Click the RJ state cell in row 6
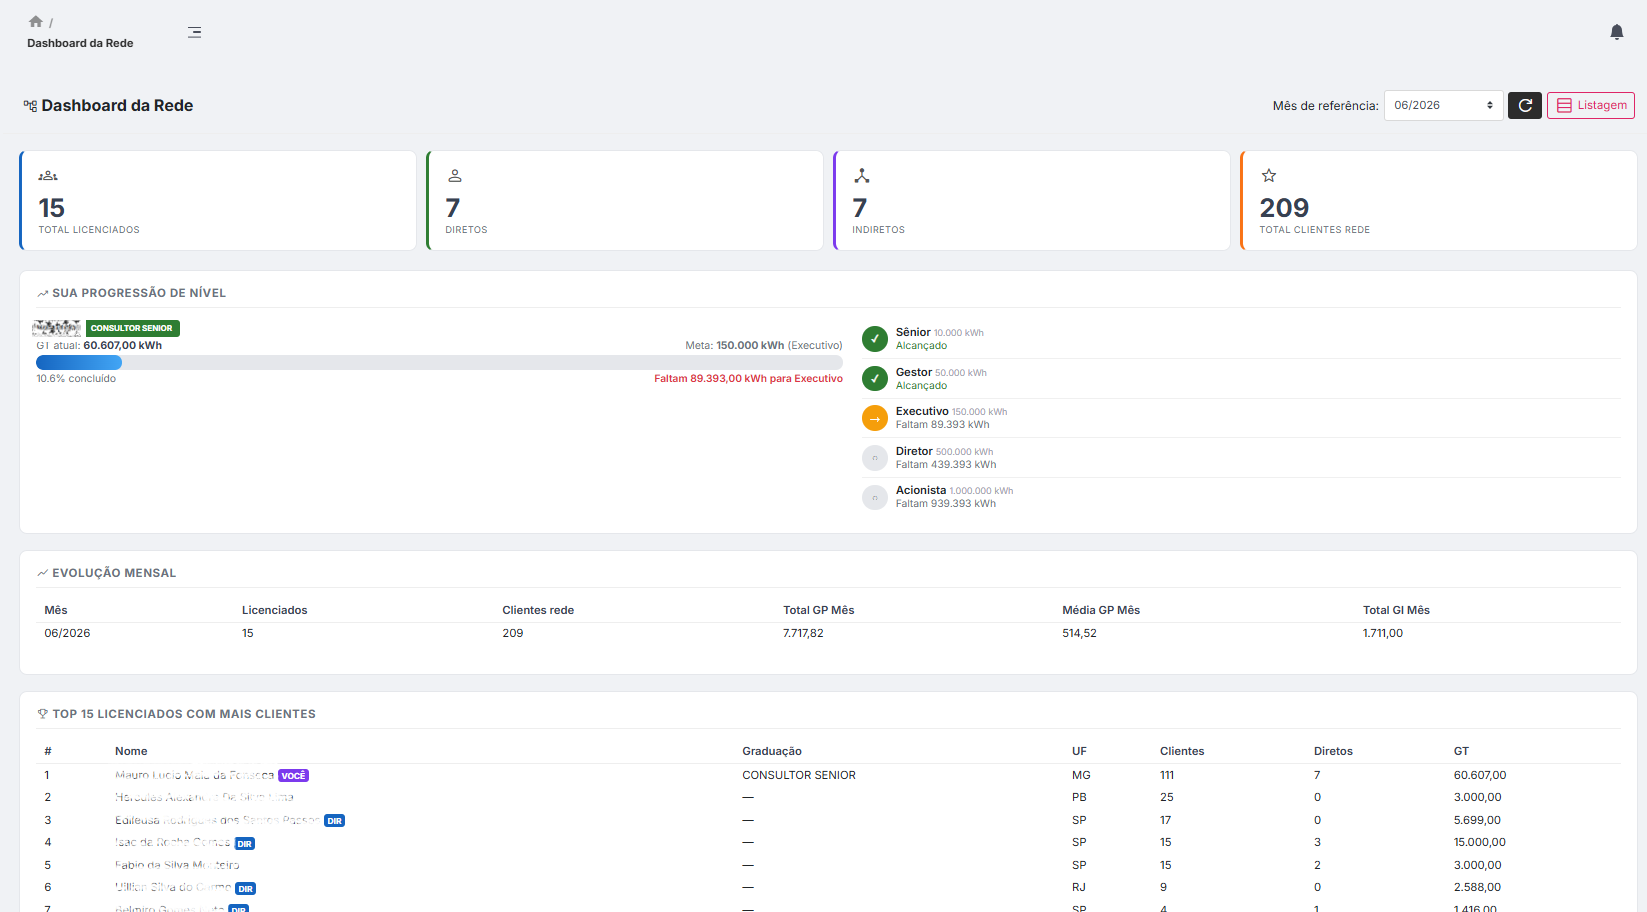Image resolution: width=1647 pixels, height=912 pixels. [1079, 887]
